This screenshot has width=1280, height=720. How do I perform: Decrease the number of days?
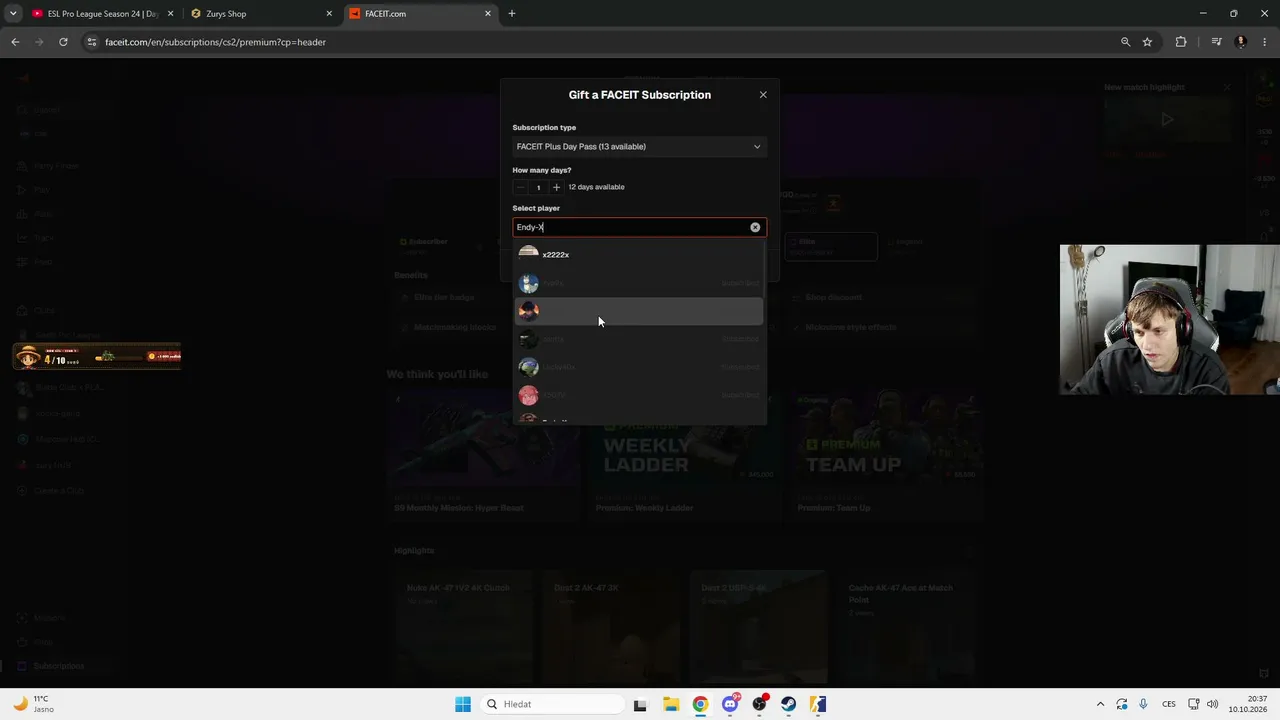(520, 187)
